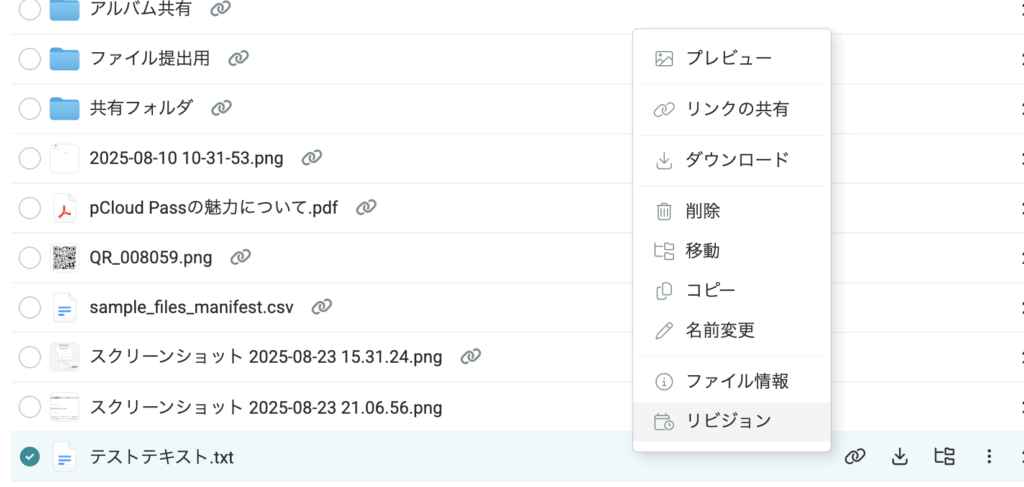Uncheck the テストテキスト.txt checkbox
1024x487 pixels.
(30, 457)
